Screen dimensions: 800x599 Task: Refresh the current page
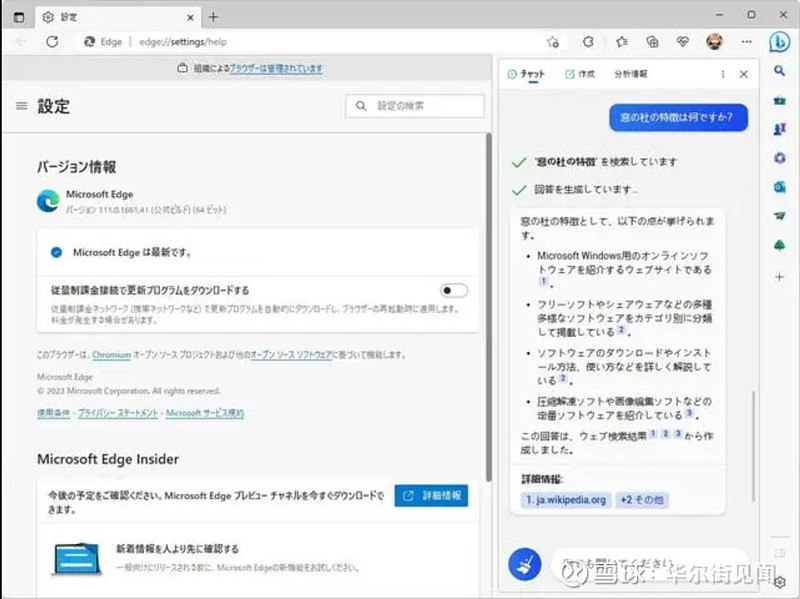[52, 42]
